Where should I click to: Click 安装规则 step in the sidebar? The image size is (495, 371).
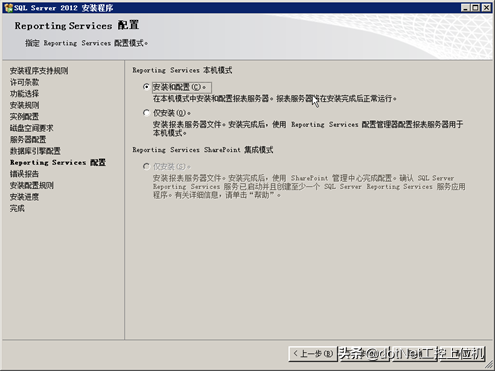click(x=24, y=105)
